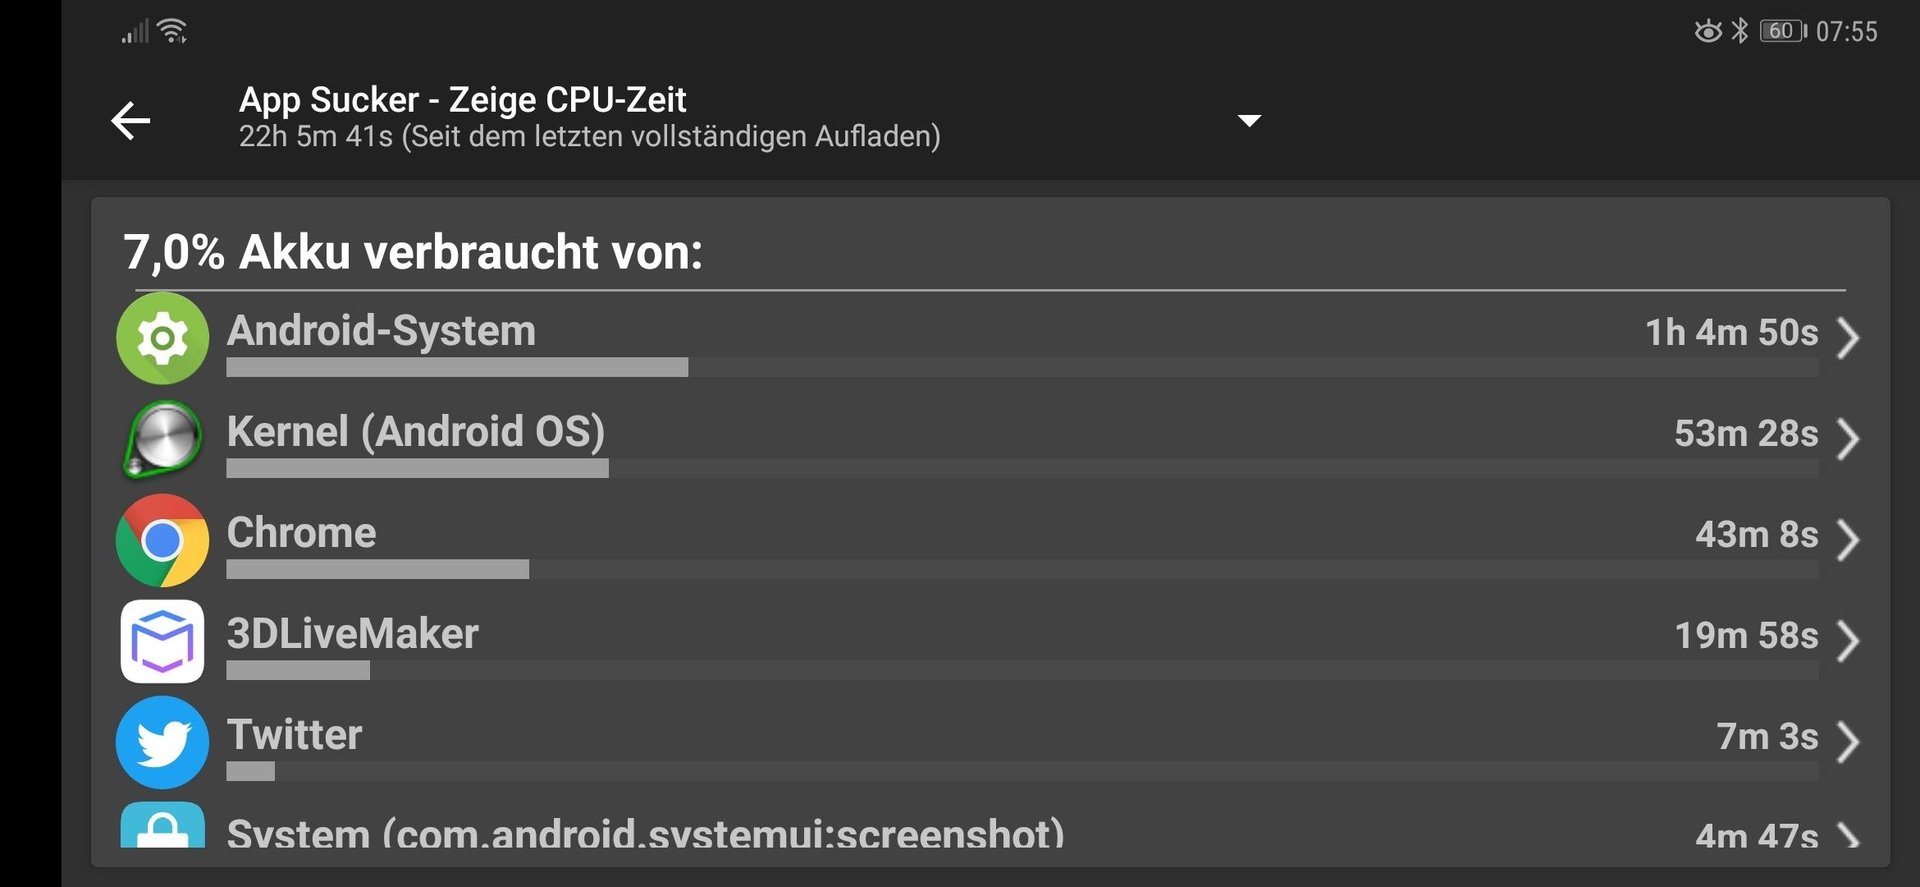The height and width of the screenshot is (887, 1920).
Task: Expand the 3DLiveMaker row chevron
Action: coord(1848,640)
